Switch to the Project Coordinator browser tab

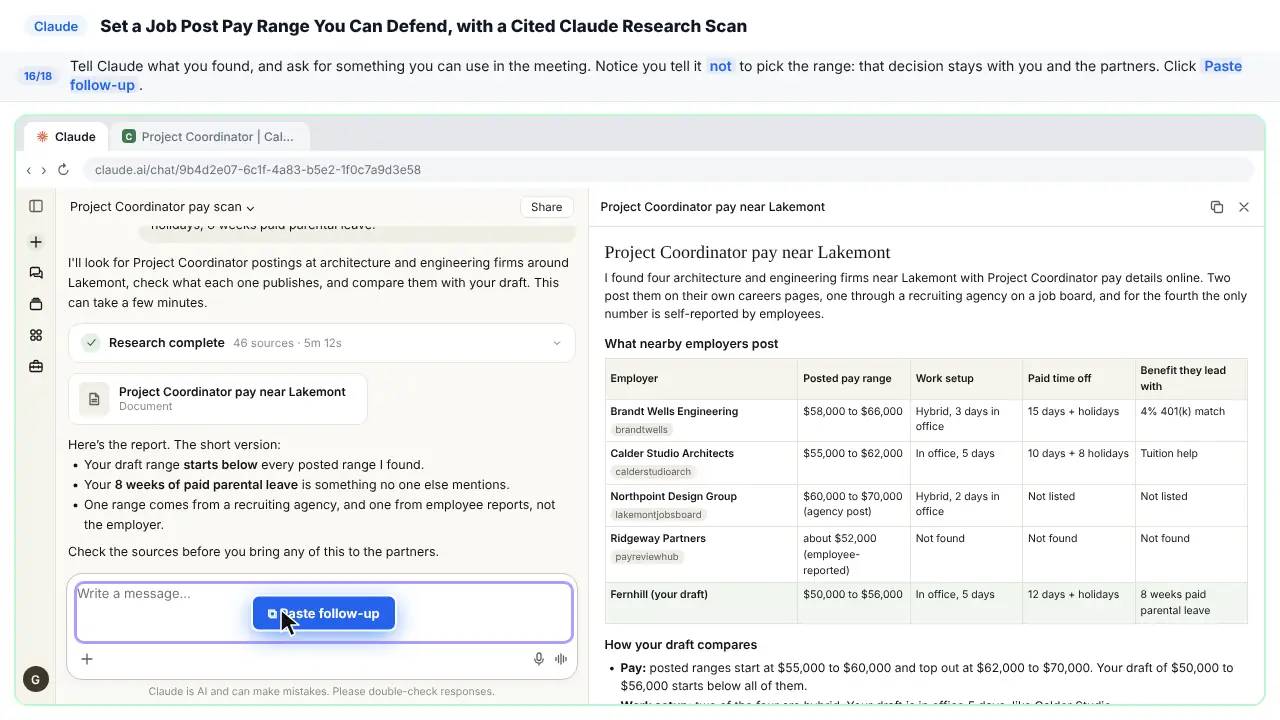[x=209, y=137]
